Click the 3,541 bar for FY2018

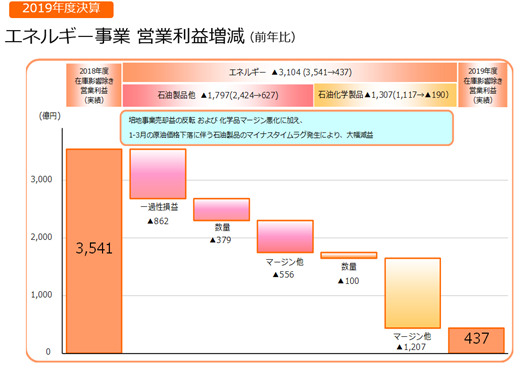(94, 251)
